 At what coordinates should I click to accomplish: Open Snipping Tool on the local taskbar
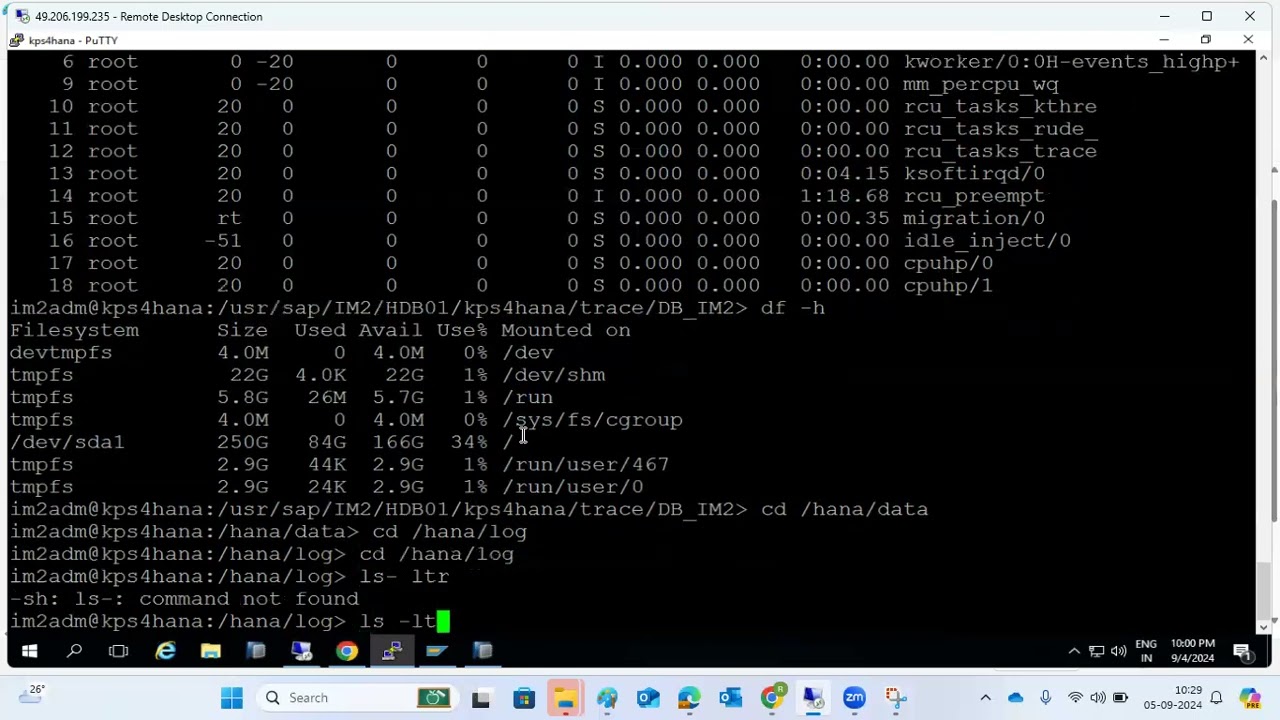(x=895, y=698)
